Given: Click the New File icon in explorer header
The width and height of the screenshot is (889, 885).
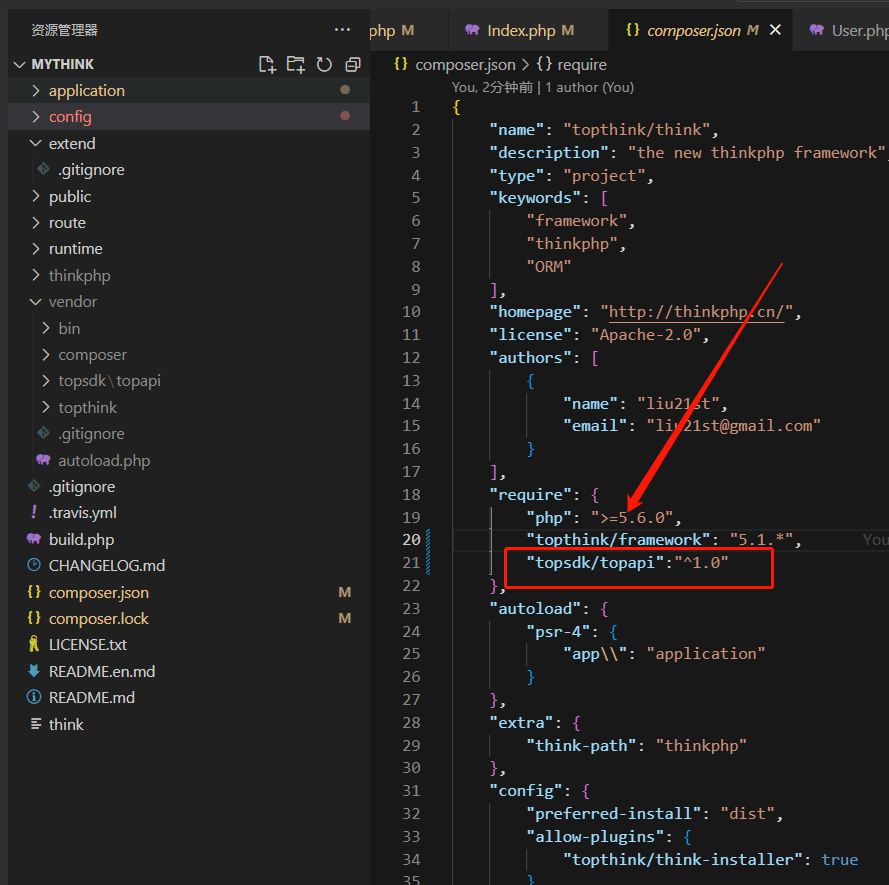Looking at the screenshot, I should [x=267, y=64].
